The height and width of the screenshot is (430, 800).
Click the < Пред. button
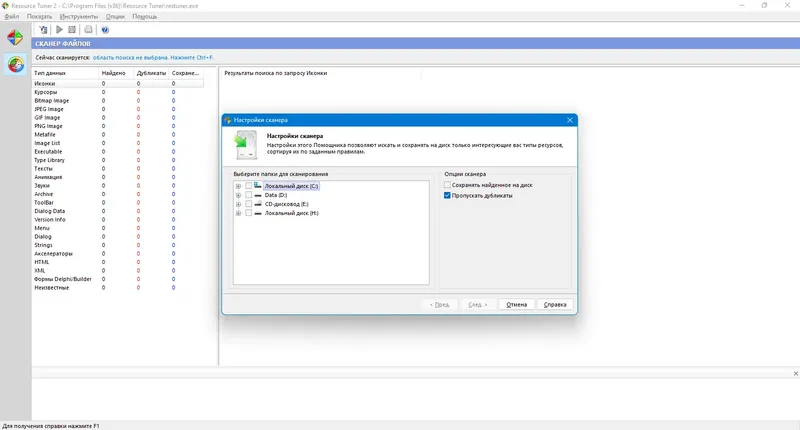point(439,305)
